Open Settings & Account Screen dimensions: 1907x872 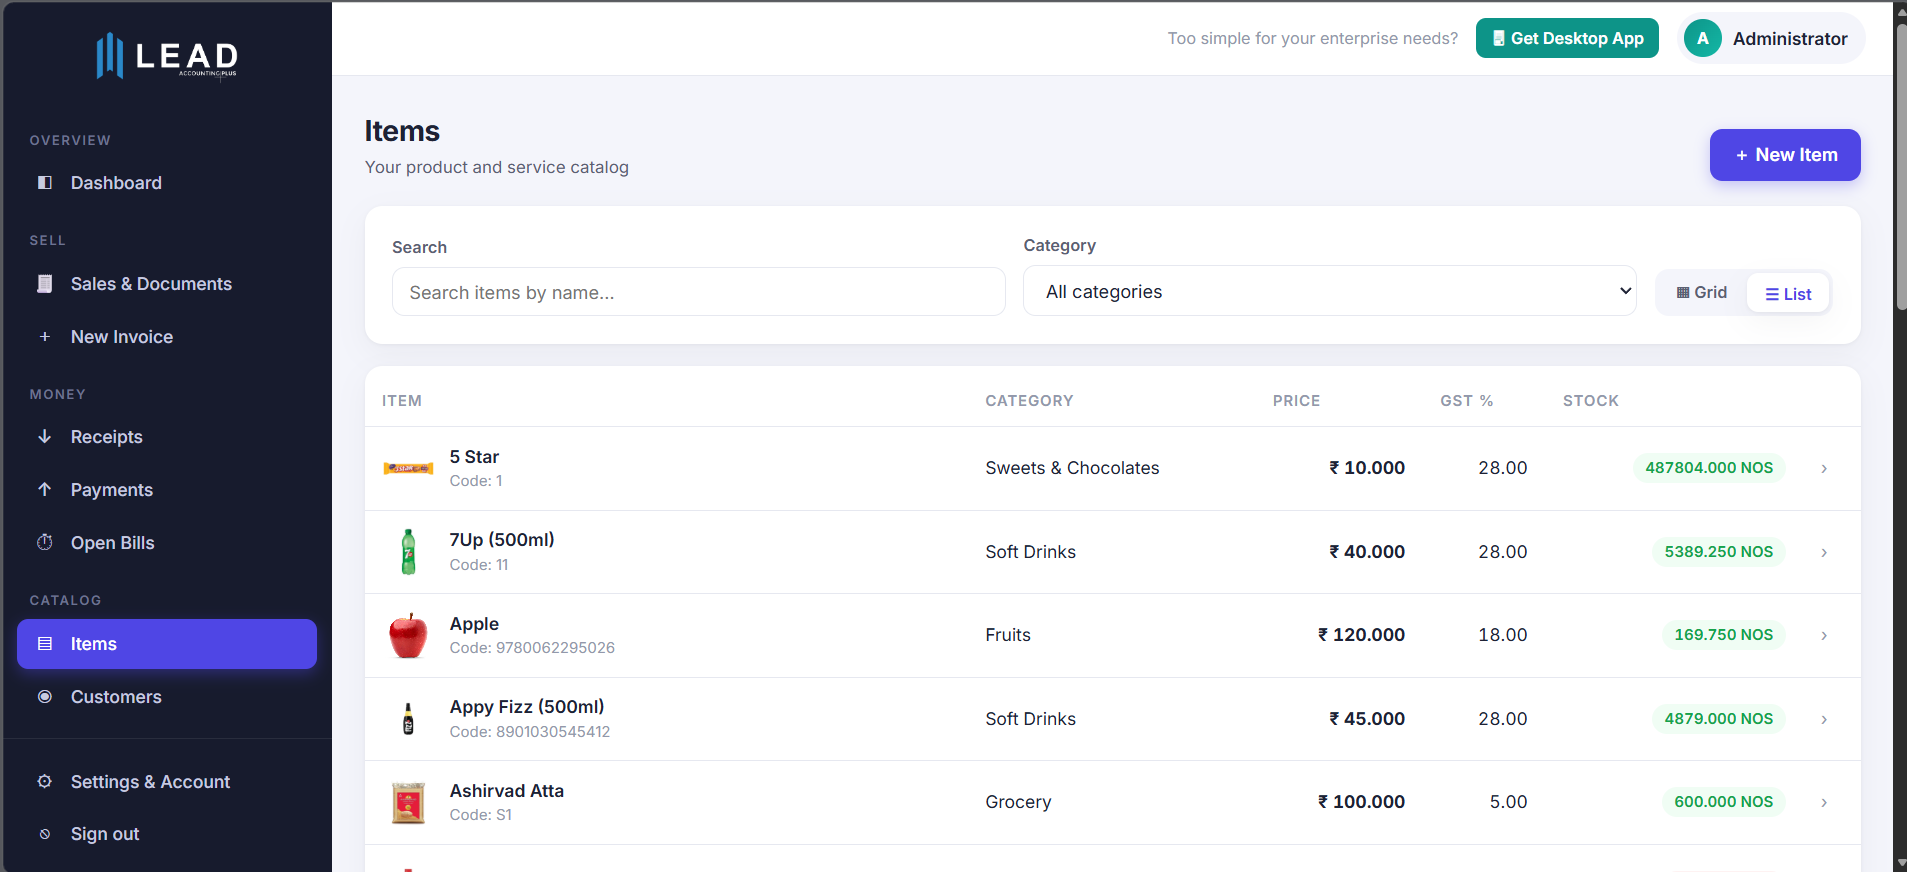167,782
